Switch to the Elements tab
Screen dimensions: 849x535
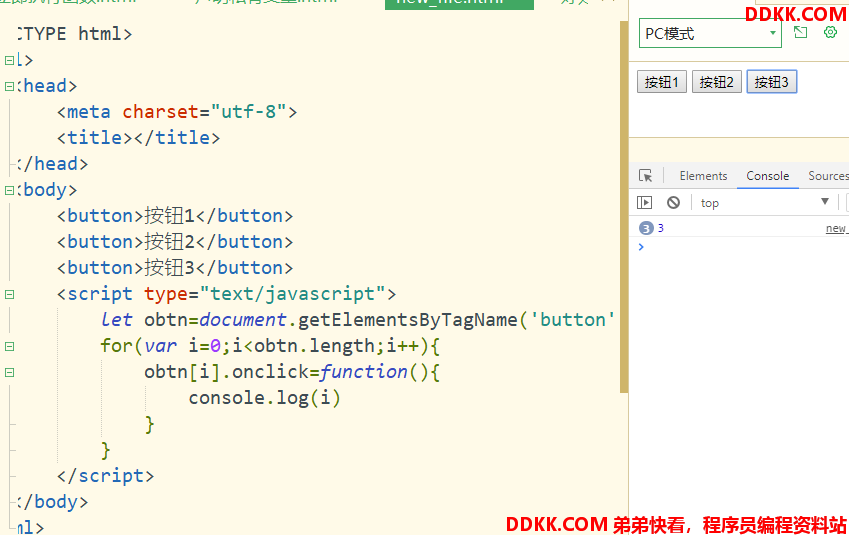pyautogui.click(x=703, y=176)
